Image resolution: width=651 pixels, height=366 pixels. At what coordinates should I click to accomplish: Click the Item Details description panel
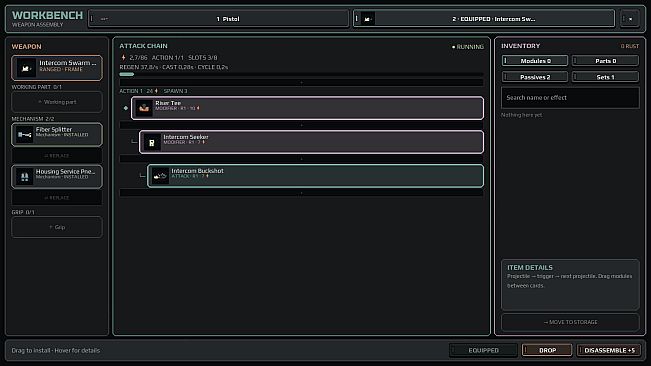(x=570, y=285)
